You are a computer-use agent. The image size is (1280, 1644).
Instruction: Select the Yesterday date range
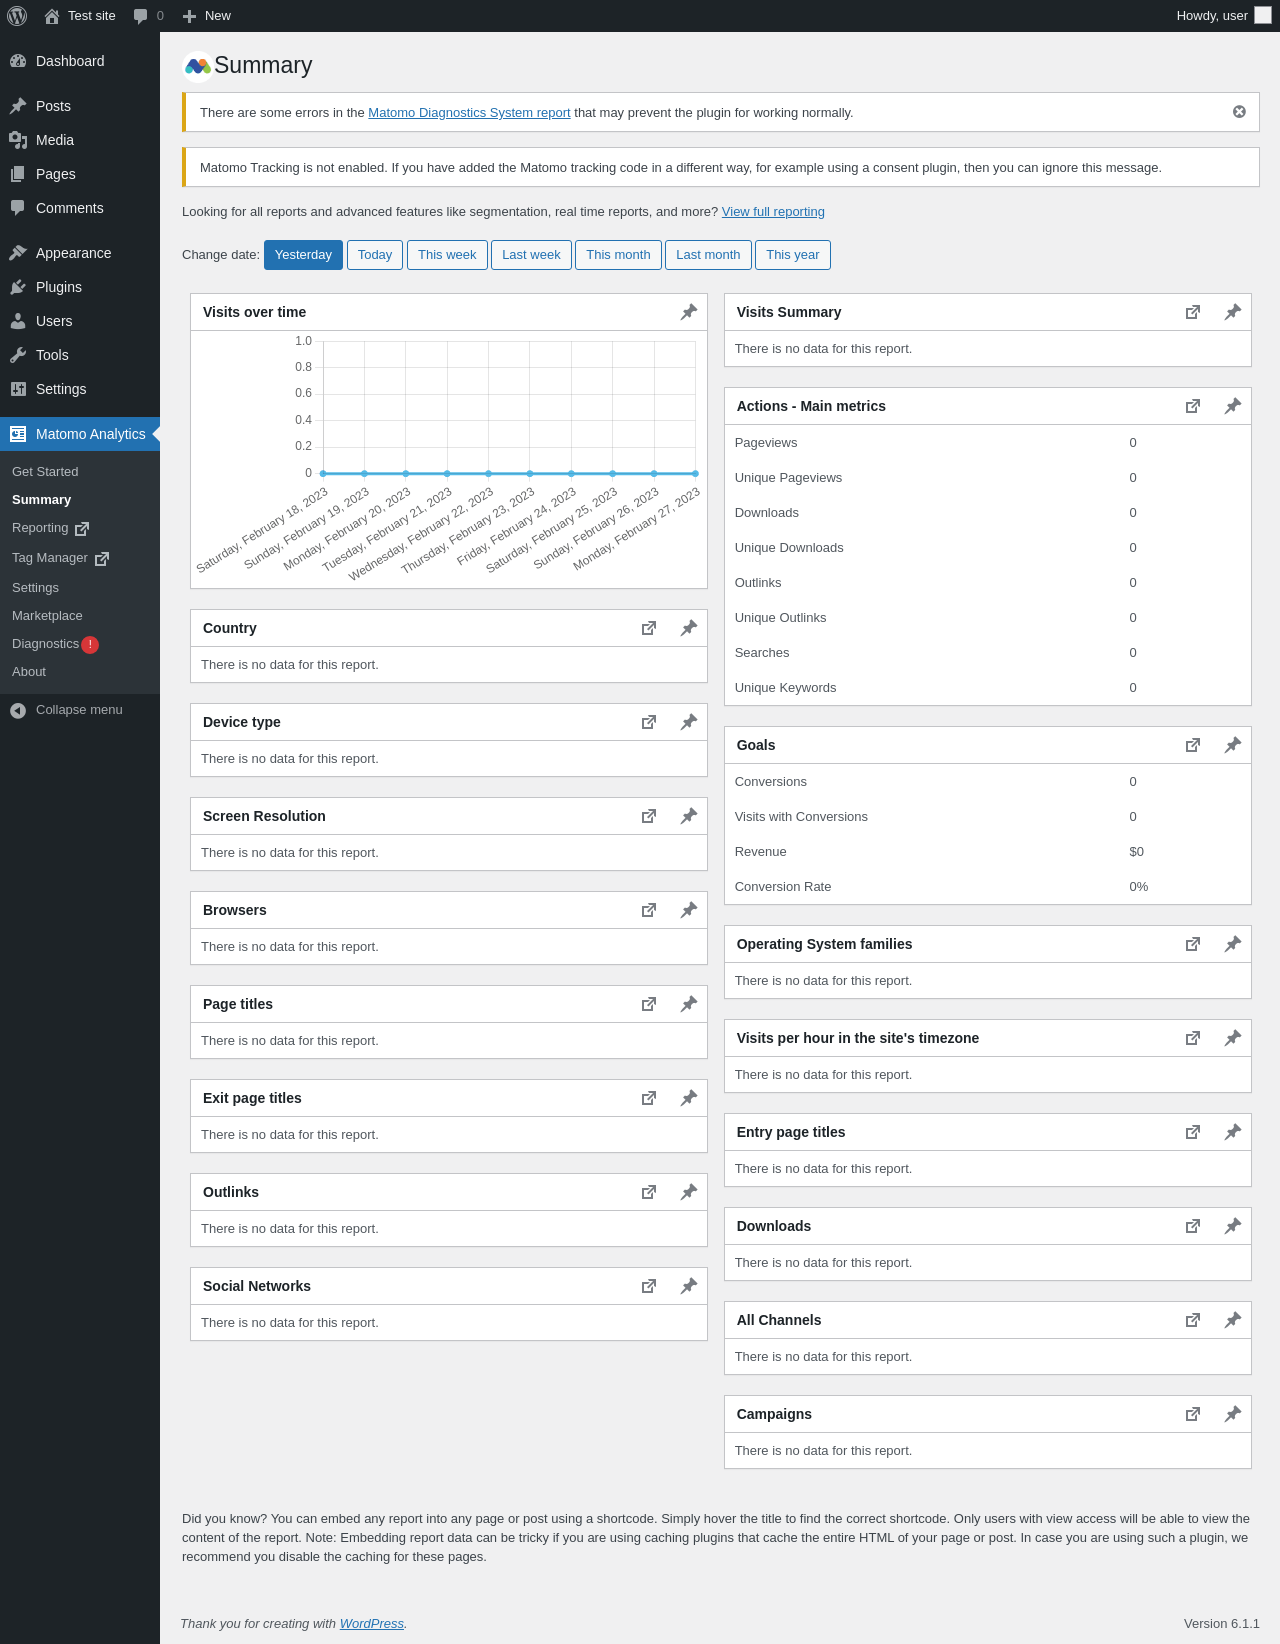click(303, 255)
